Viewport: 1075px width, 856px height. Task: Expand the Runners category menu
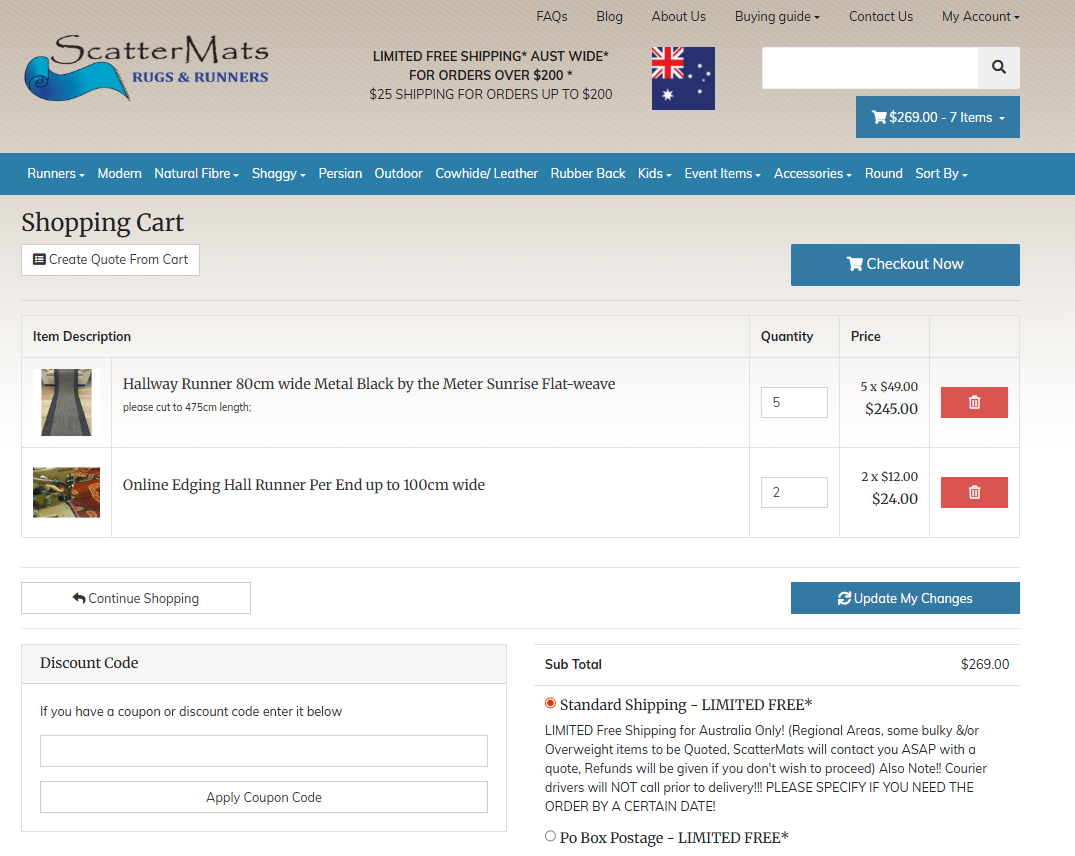click(x=55, y=173)
